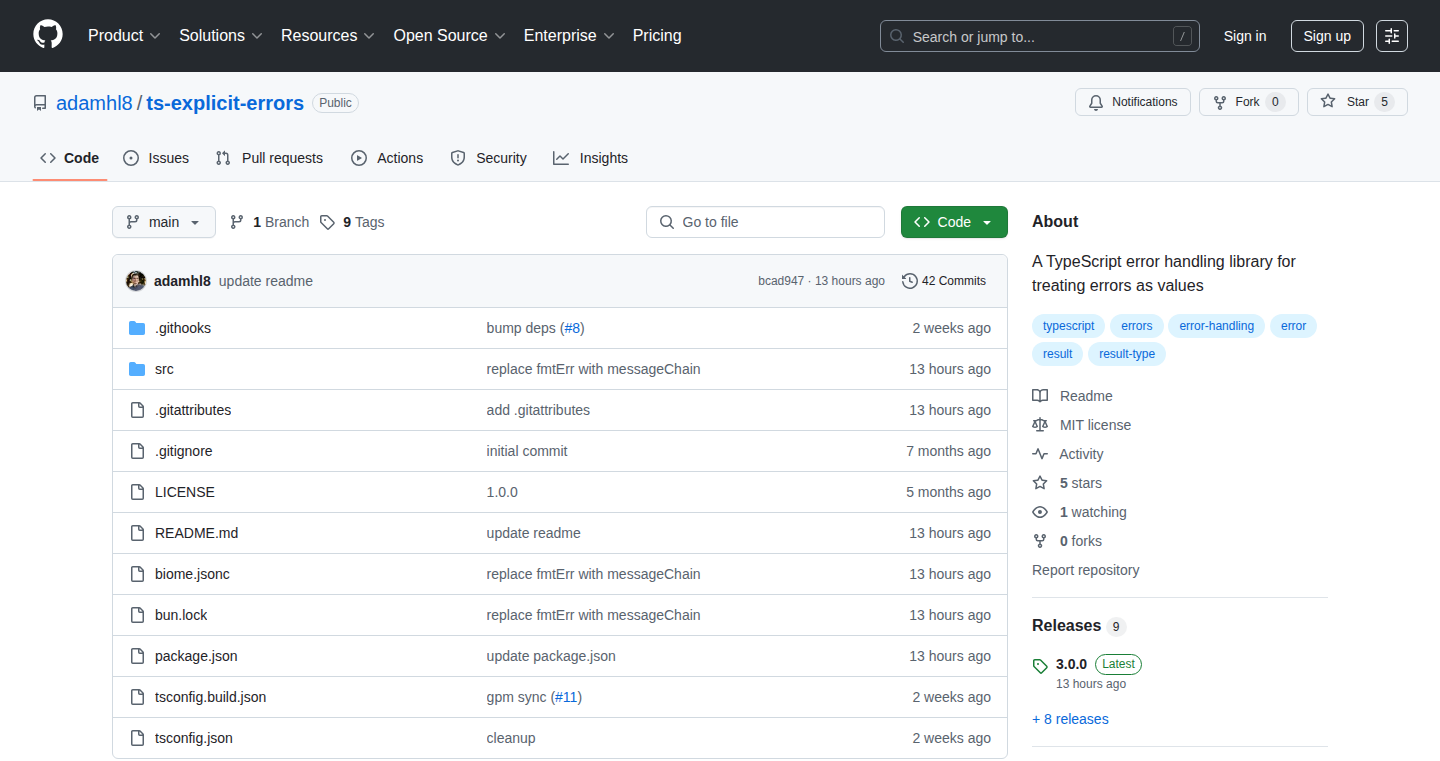This screenshot has width=1440, height=761.
Task: Click the error-handling topic tag
Action: point(1216,326)
